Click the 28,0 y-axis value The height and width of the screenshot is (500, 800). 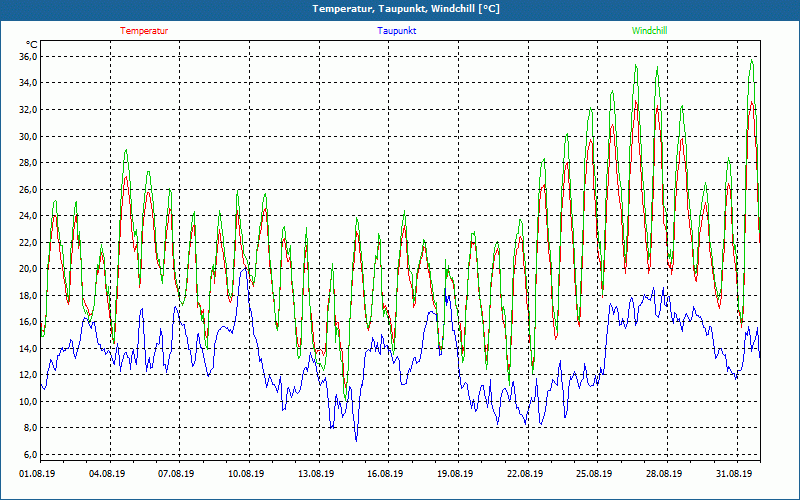(x=28, y=163)
